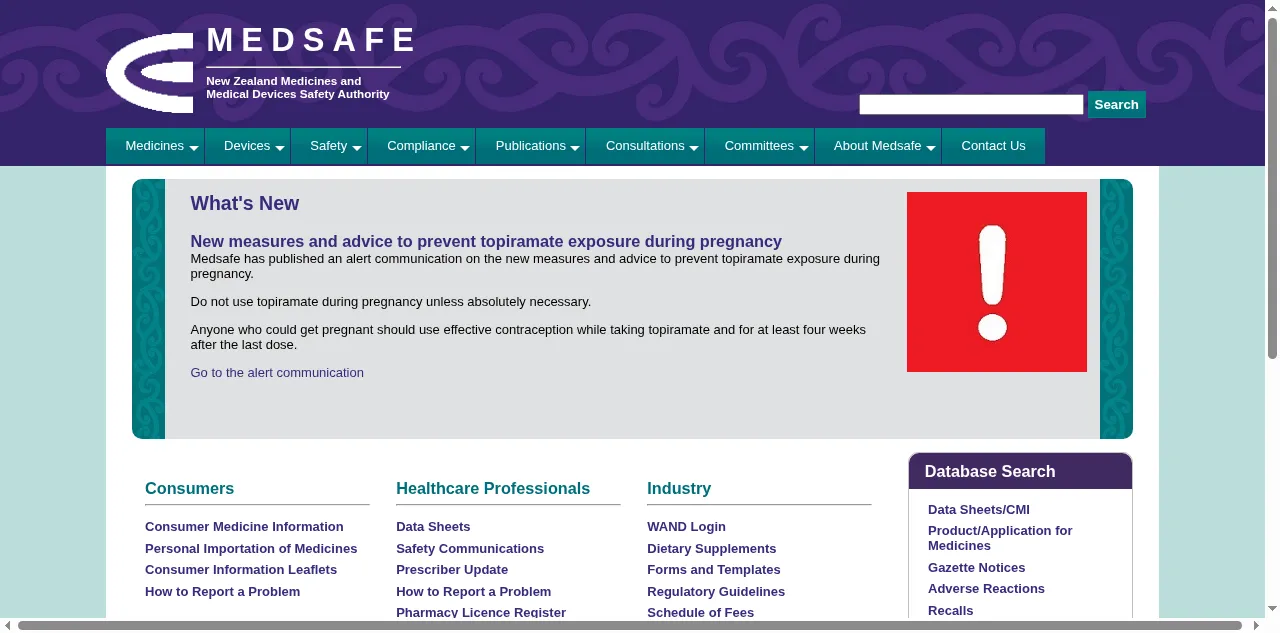Expand the Publications menu arrow

pos(575,148)
